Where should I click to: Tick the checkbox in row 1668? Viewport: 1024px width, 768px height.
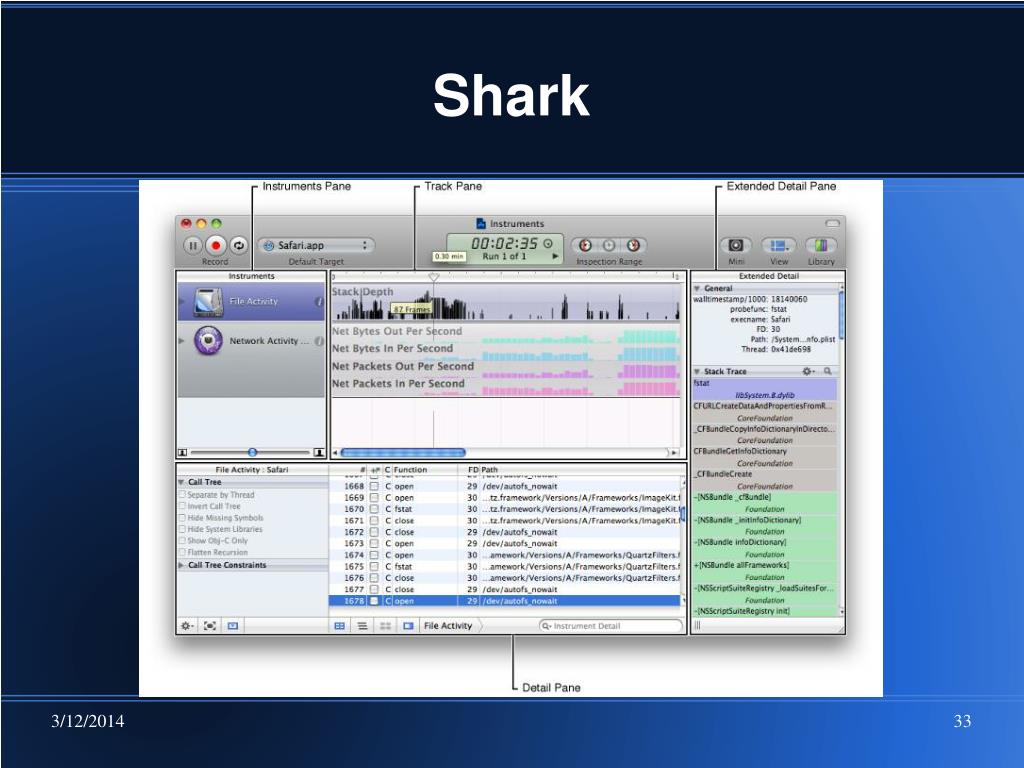pyautogui.click(x=374, y=487)
